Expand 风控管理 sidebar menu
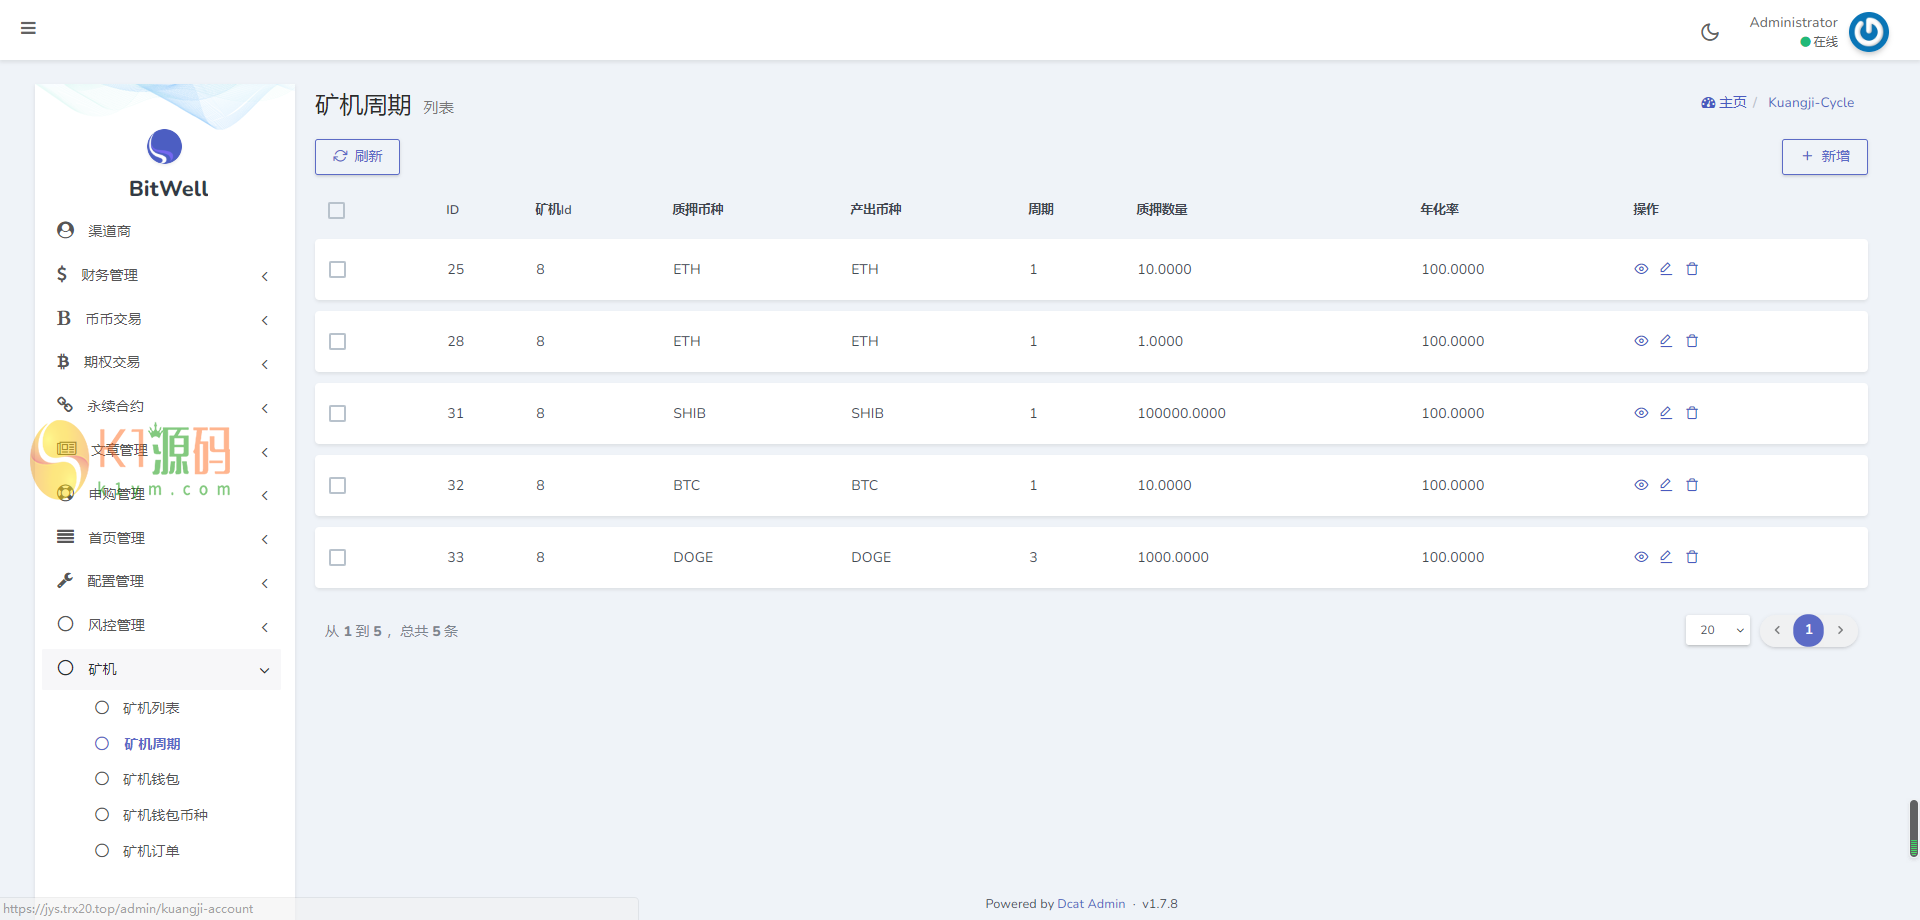 [162, 625]
